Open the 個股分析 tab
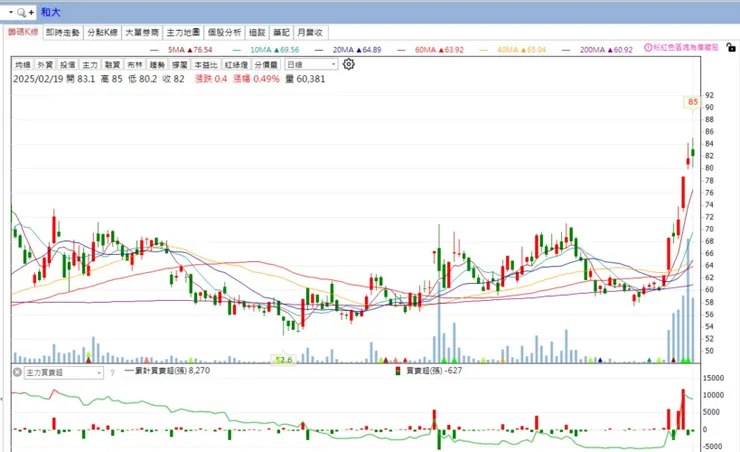The height and width of the screenshot is (452, 740). pos(225,33)
